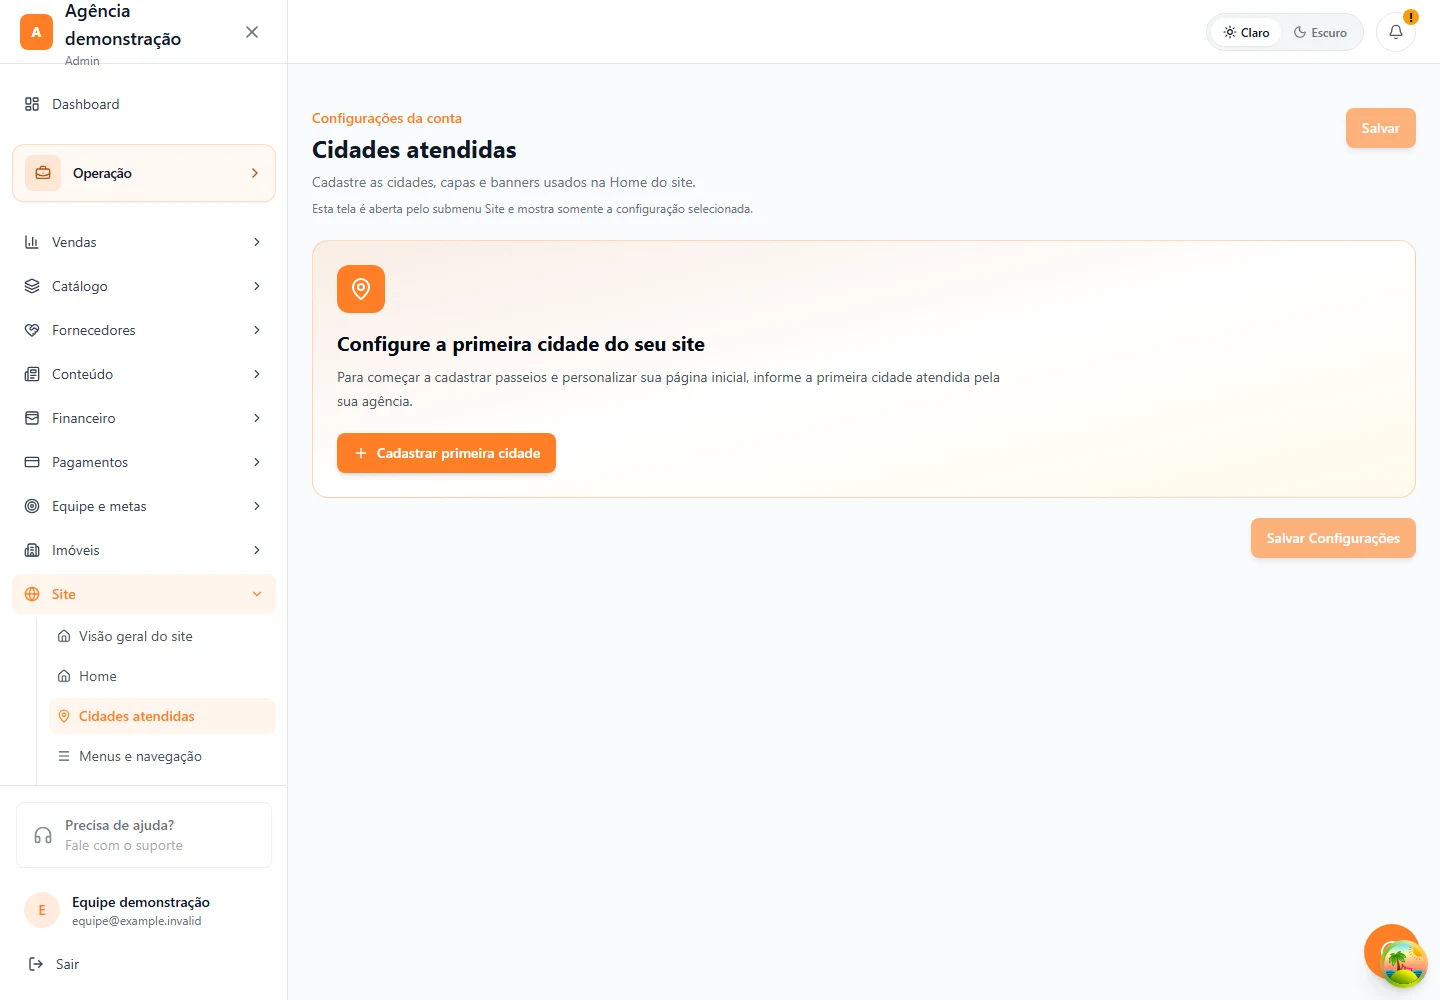This screenshot has width=1440, height=1000.
Task: Click the Catálogo layers icon
Action: point(32,286)
